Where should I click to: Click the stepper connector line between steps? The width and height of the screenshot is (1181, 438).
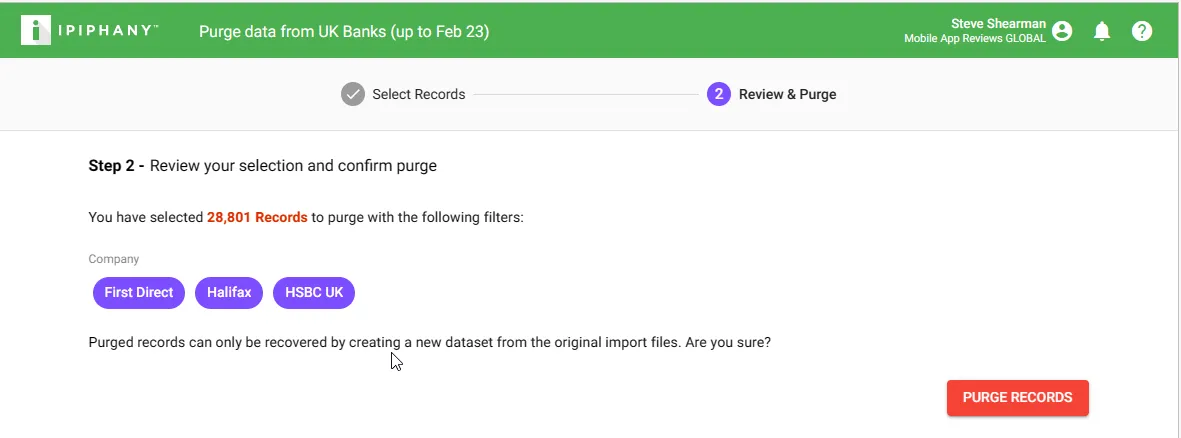point(586,95)
